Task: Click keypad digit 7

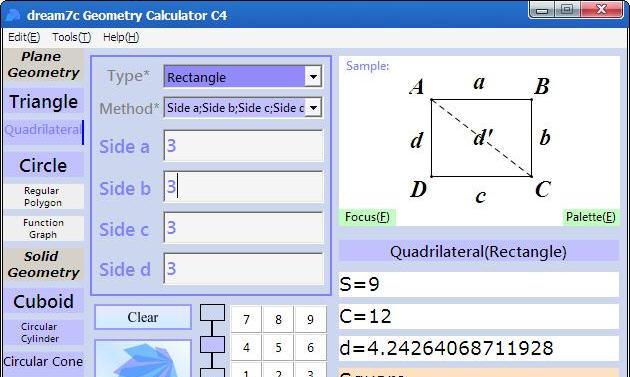Action: click(x=246, y=320)
